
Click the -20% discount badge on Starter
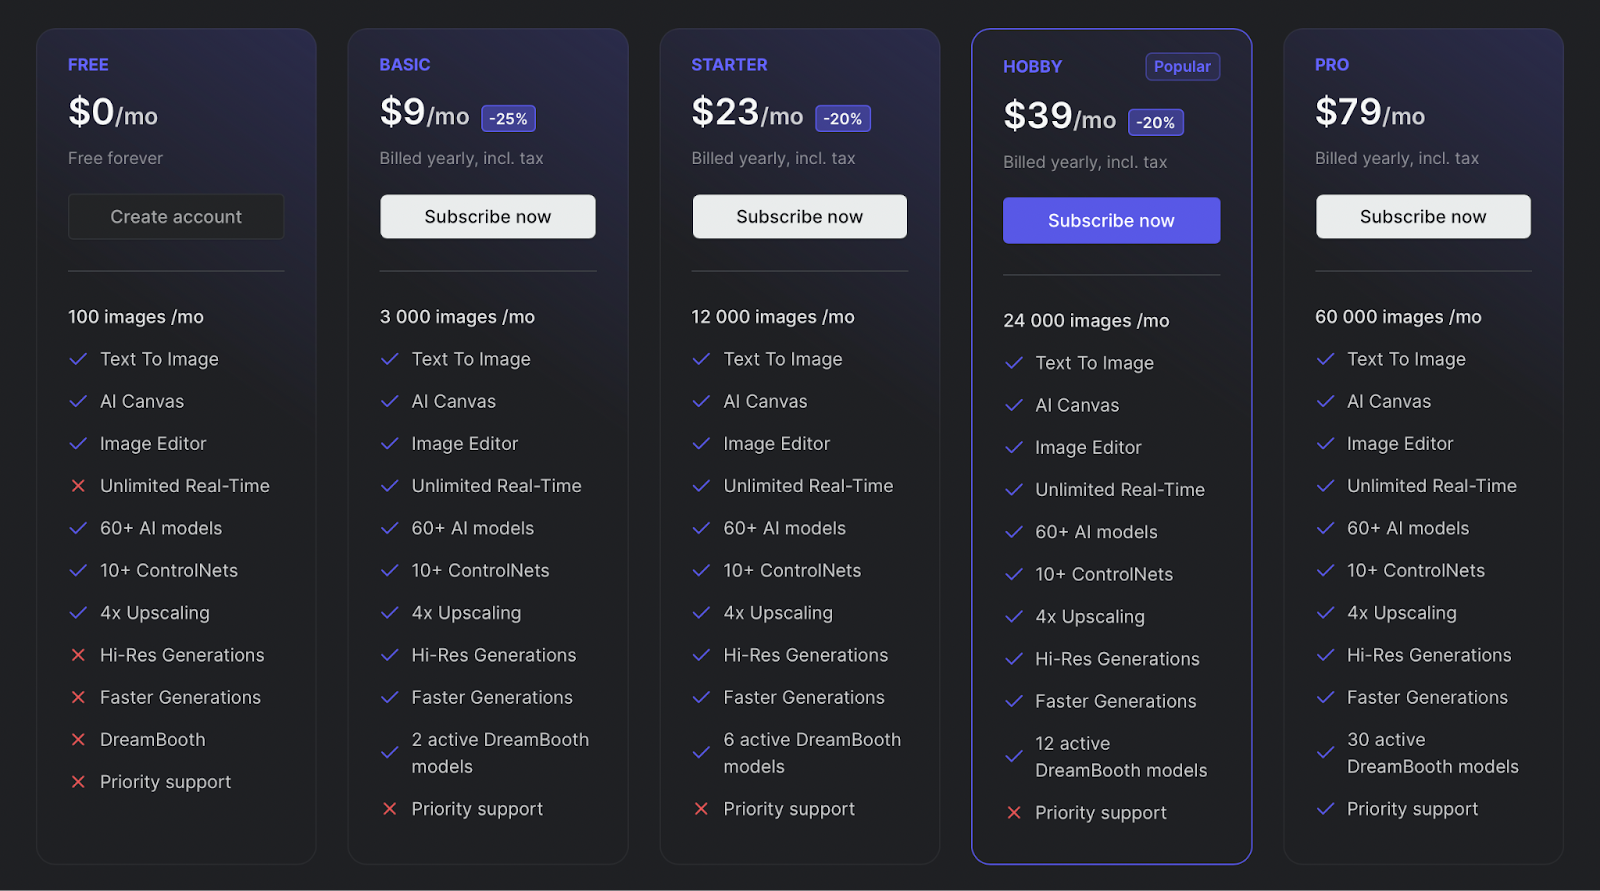pyautogui.click(x=843, y=119)
